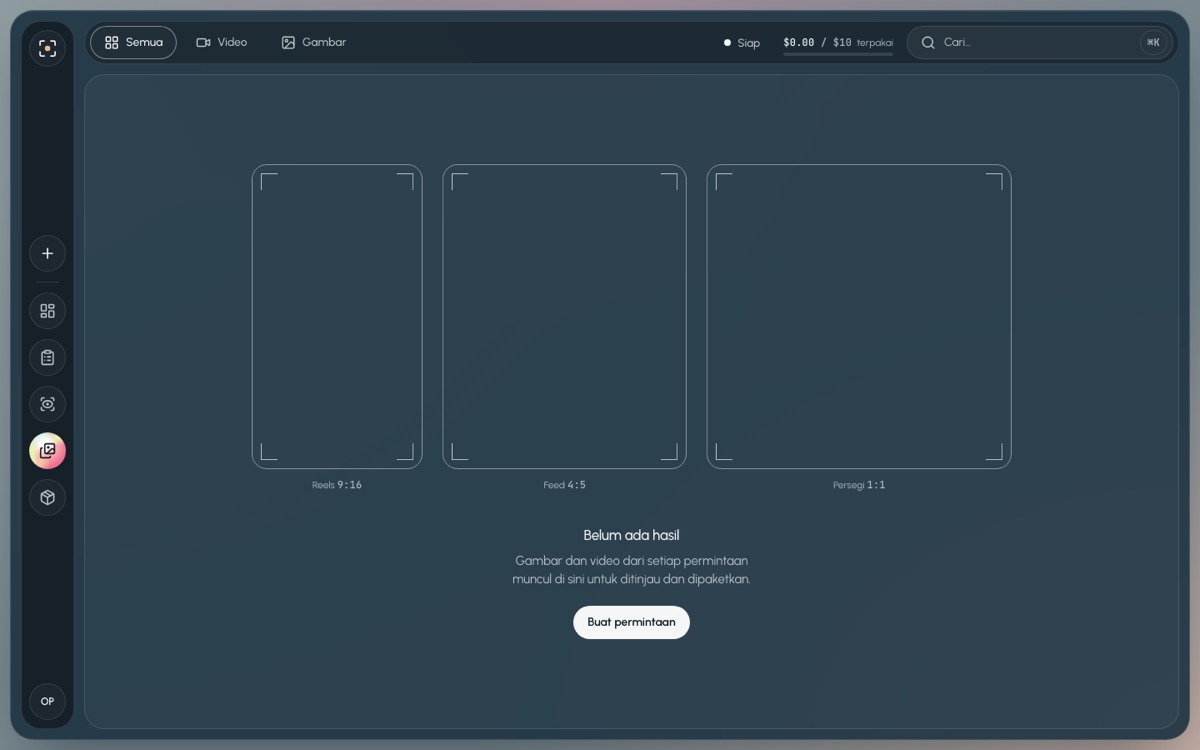The height and width of the screenshot is (750, 1200).
Task: Click the search magnifier icon
Action: pos(928,43)
